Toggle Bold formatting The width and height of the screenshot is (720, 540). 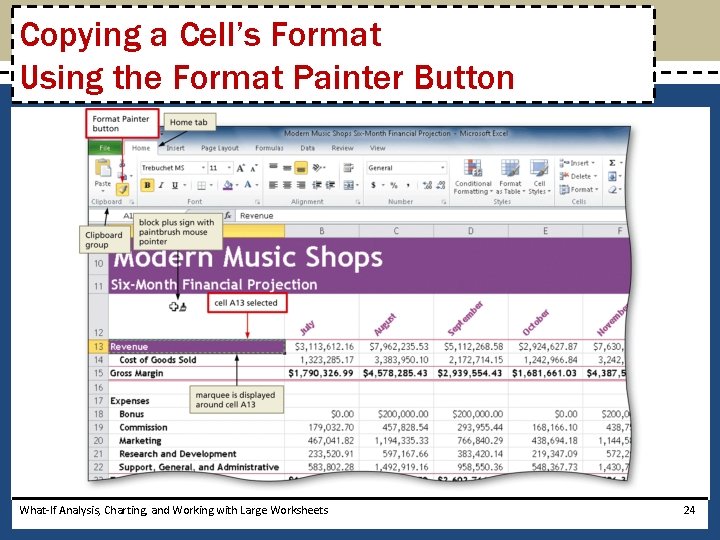[147, 186]
